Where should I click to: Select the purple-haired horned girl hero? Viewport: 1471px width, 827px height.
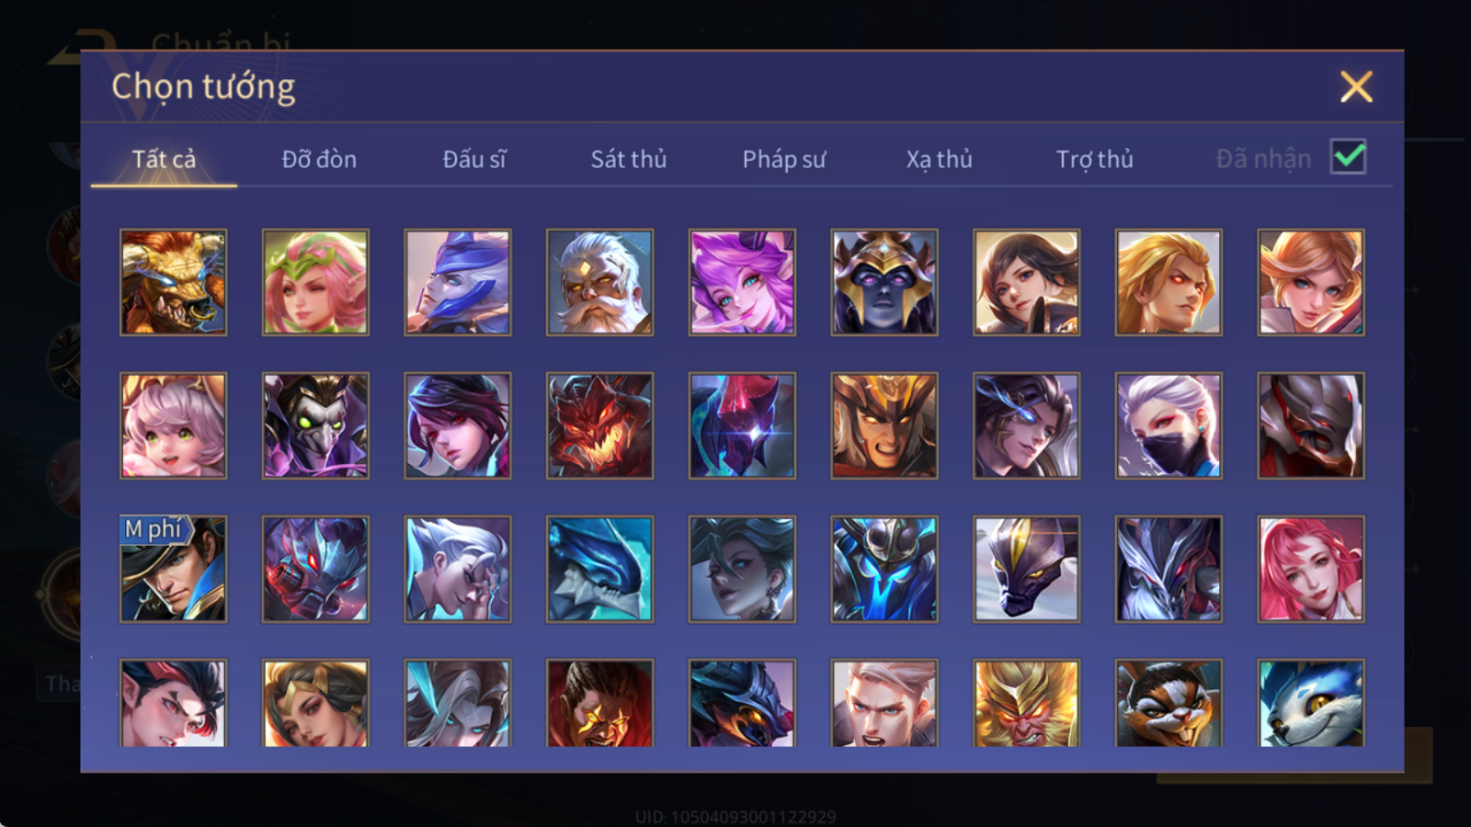point(742,282)
